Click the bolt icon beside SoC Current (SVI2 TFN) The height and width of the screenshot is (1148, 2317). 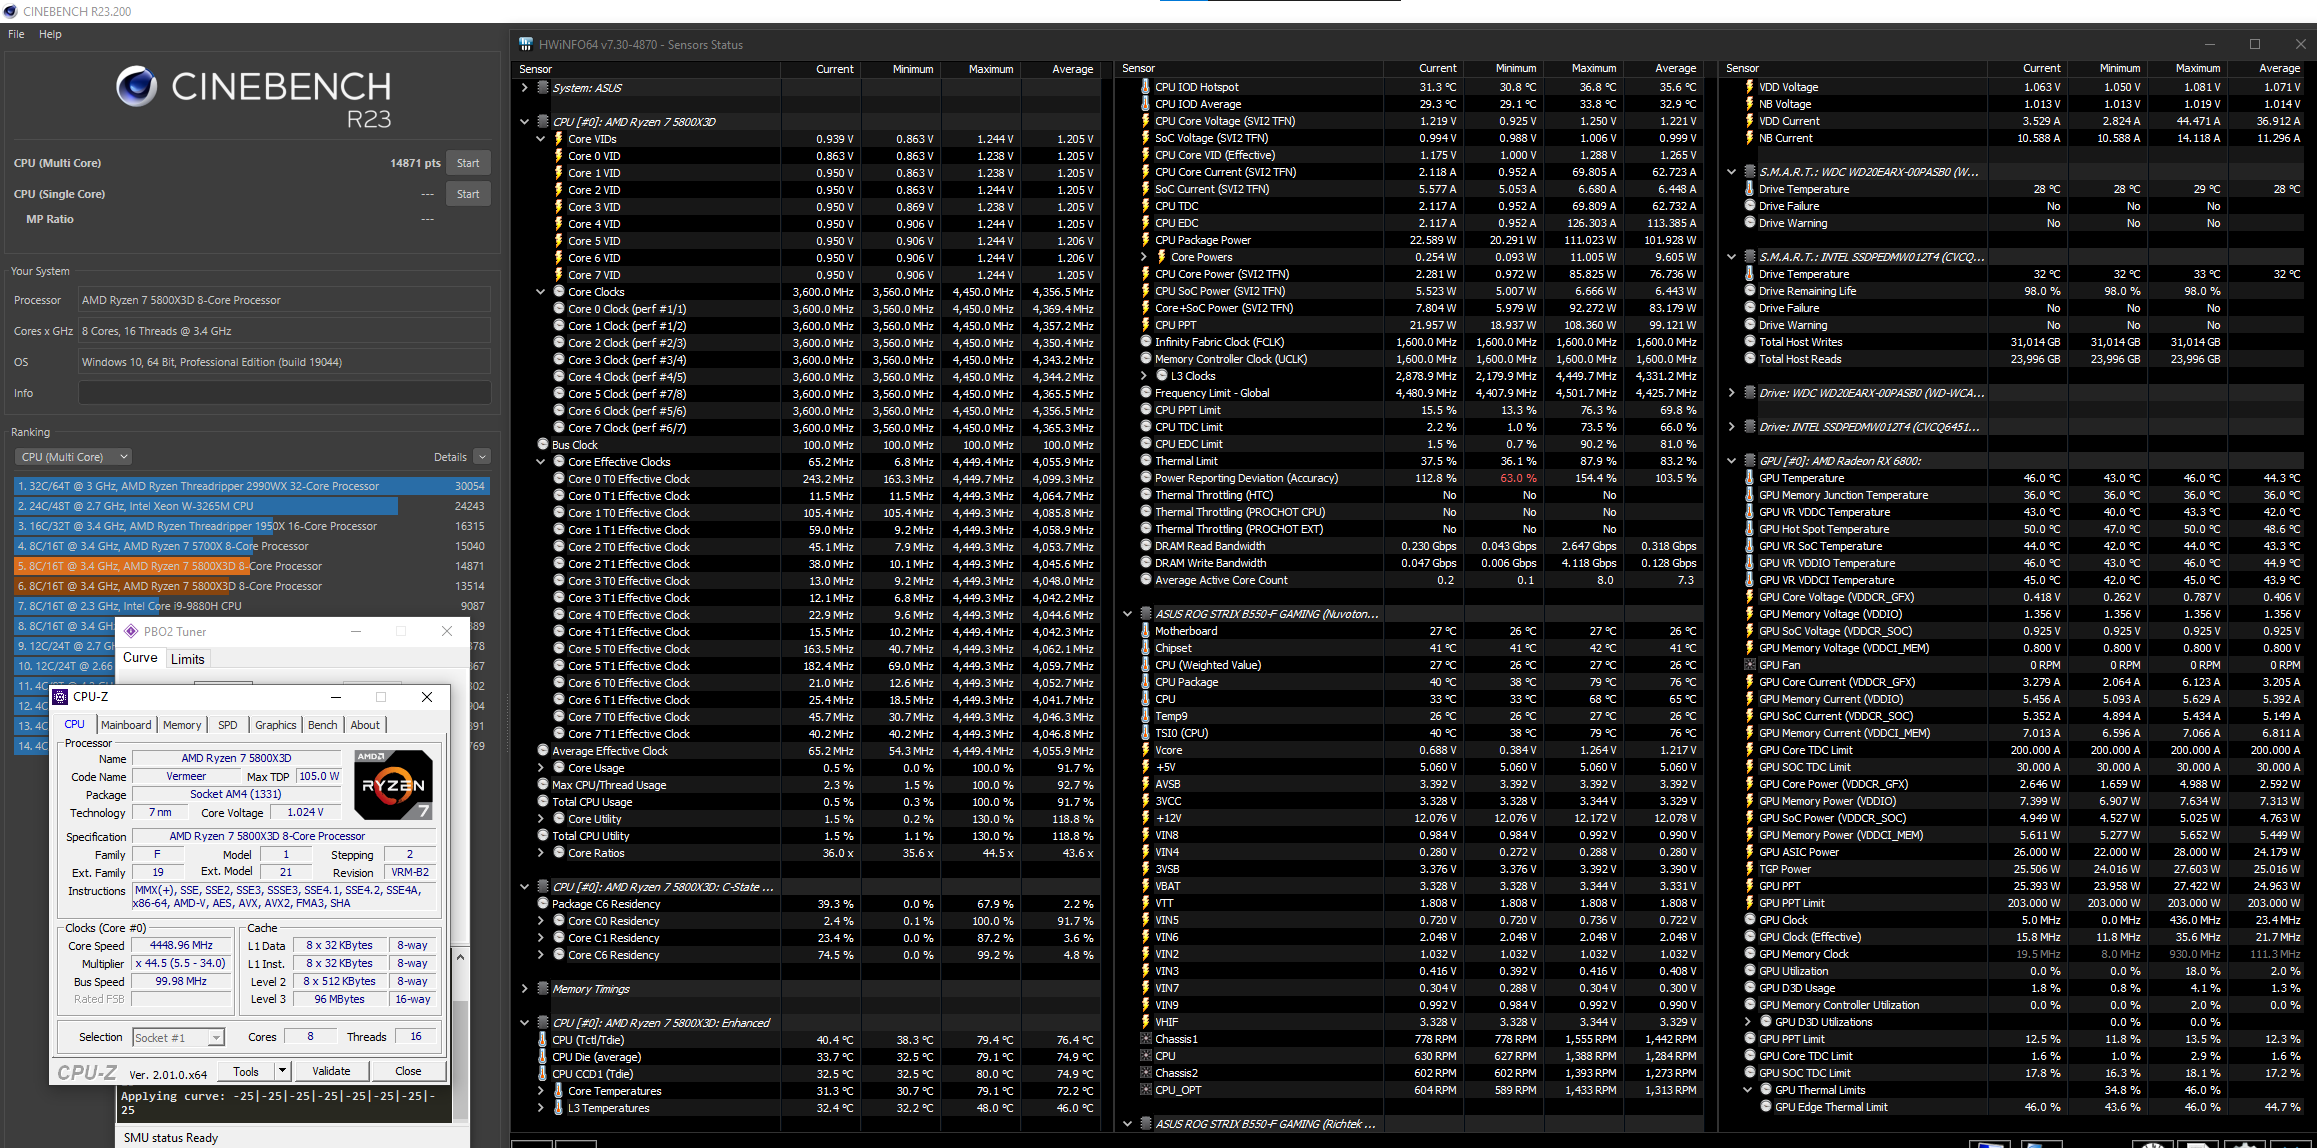pyautogui.click(x=1146, y=189)
